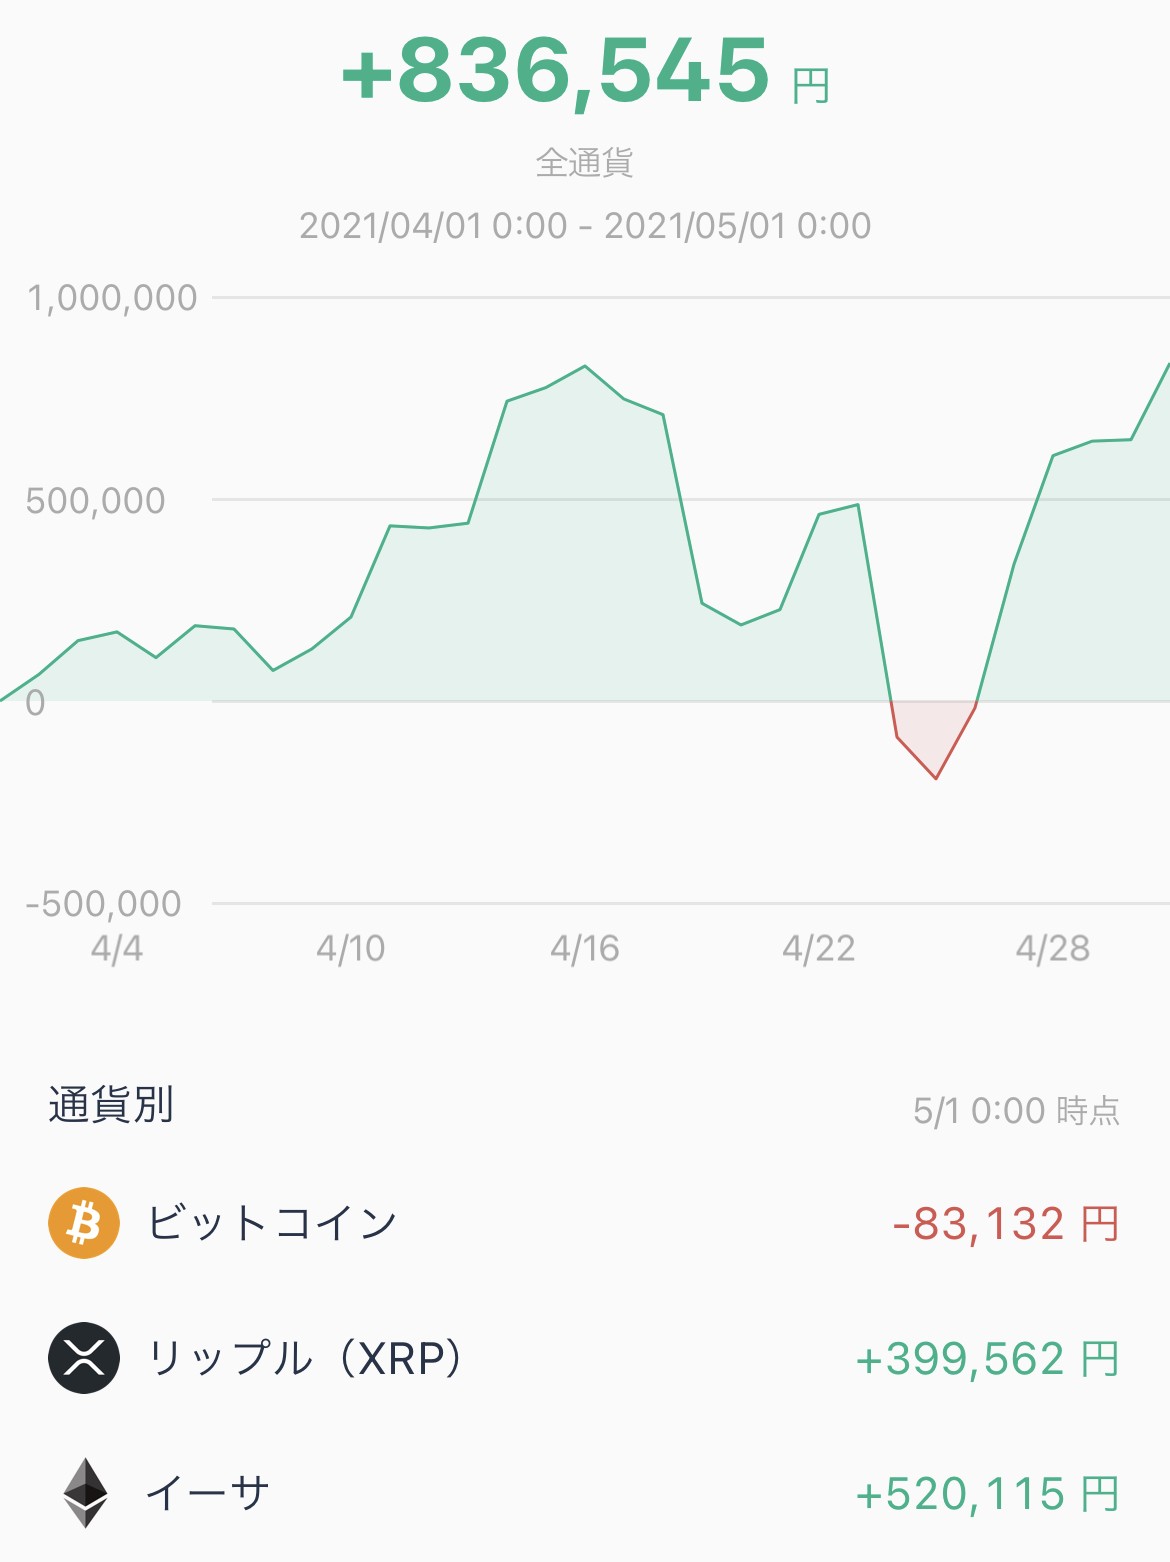Tap the 全通貨 all-currencies label
Image resolution: width=1170 pixels, height=1562 pixels.
pyautogui.click(x=585, y=162)
